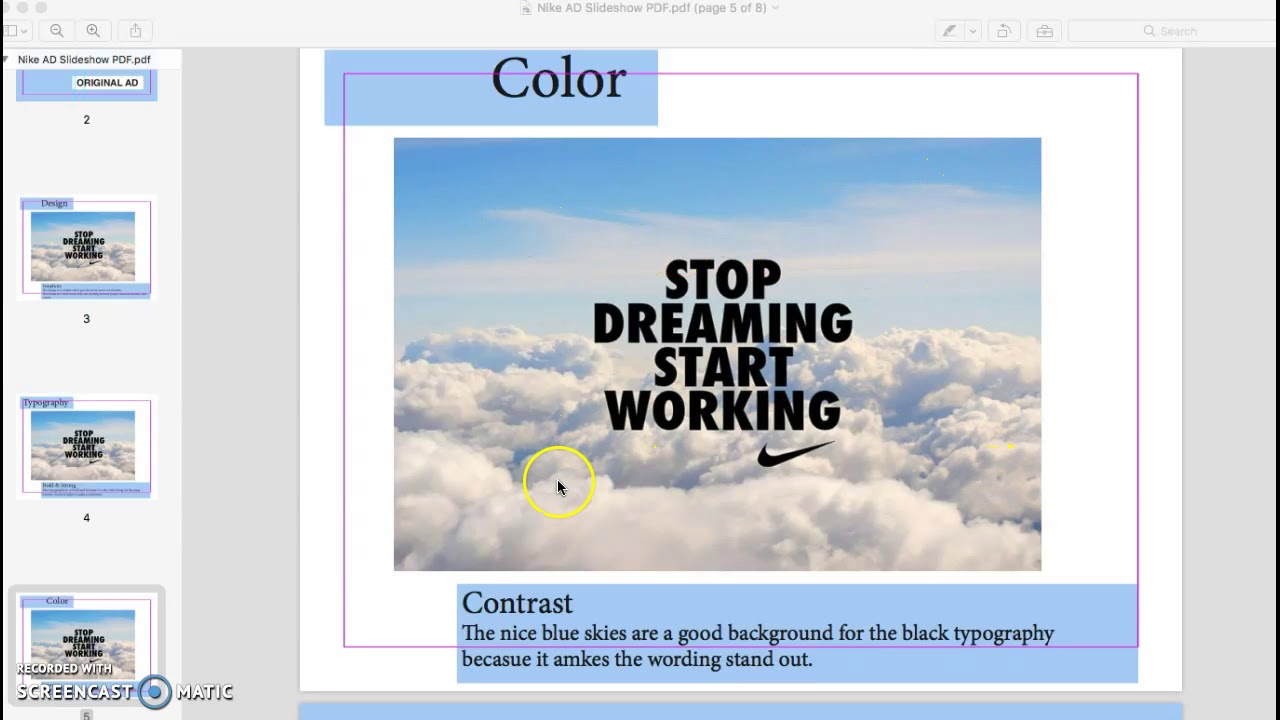The image size is (1280, 720).
Task: Click the Contrast heading text
Action: (x=517, y=603)
